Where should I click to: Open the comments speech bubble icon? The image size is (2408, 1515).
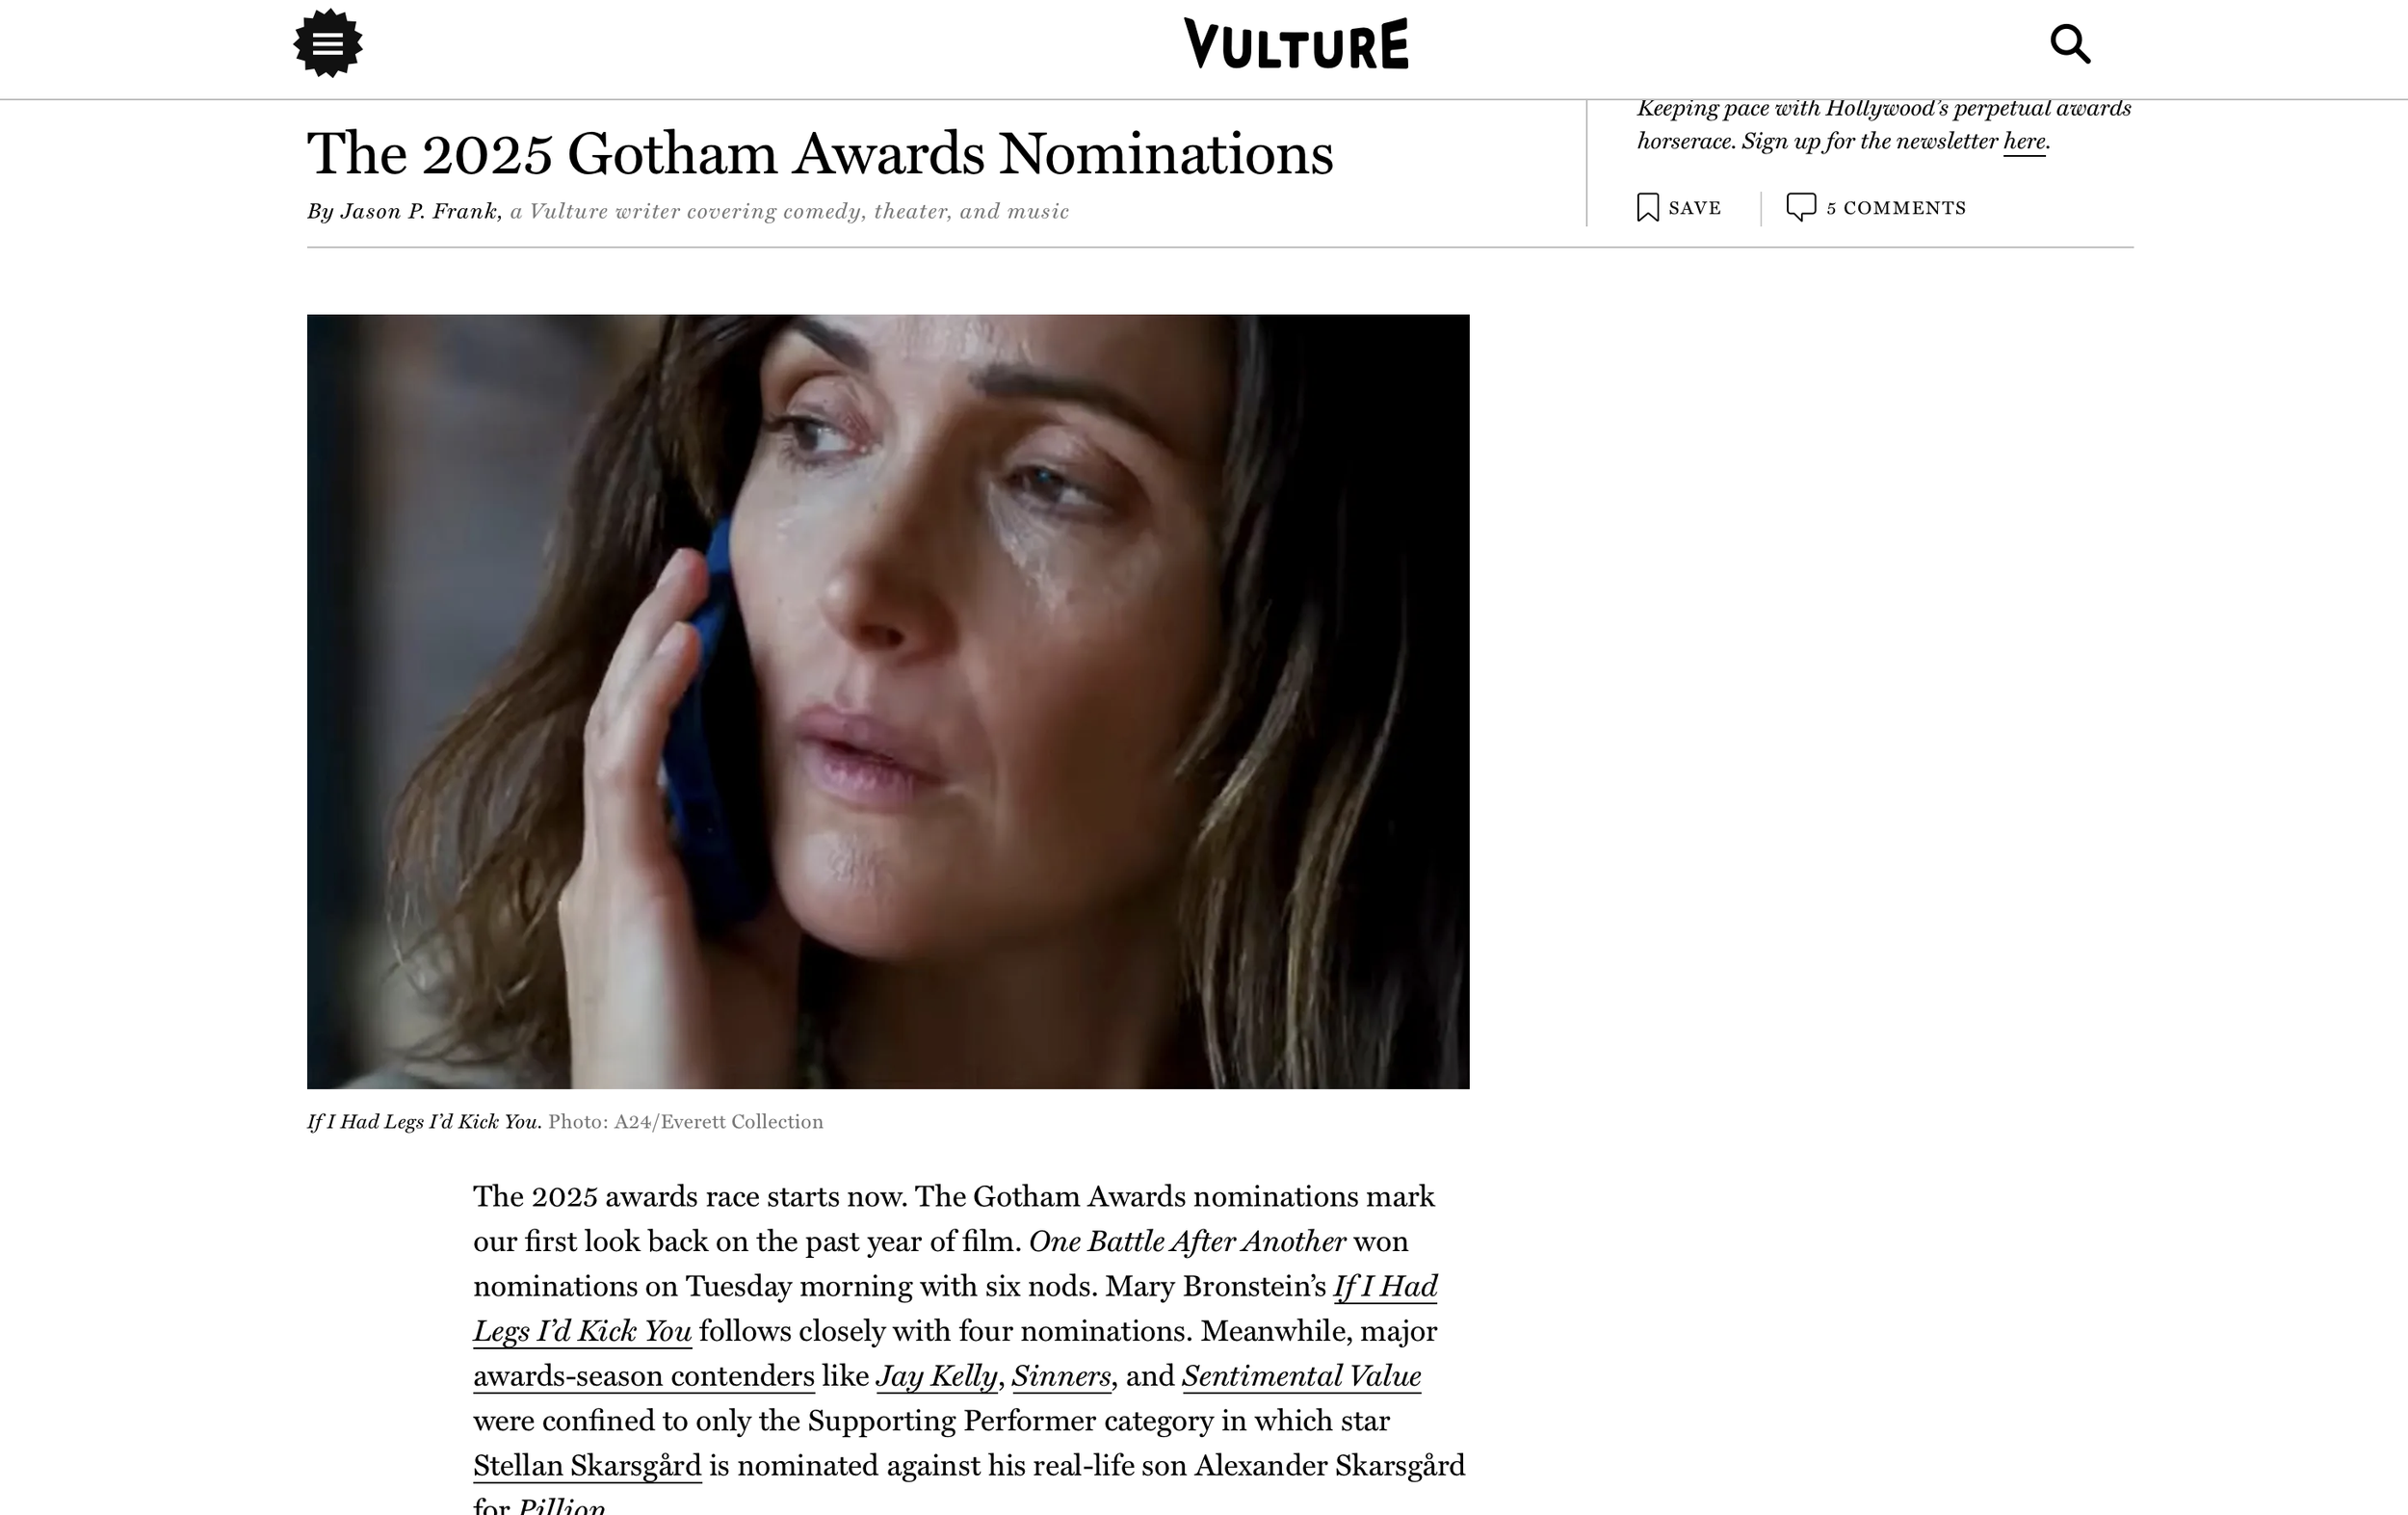point(1801,207)
